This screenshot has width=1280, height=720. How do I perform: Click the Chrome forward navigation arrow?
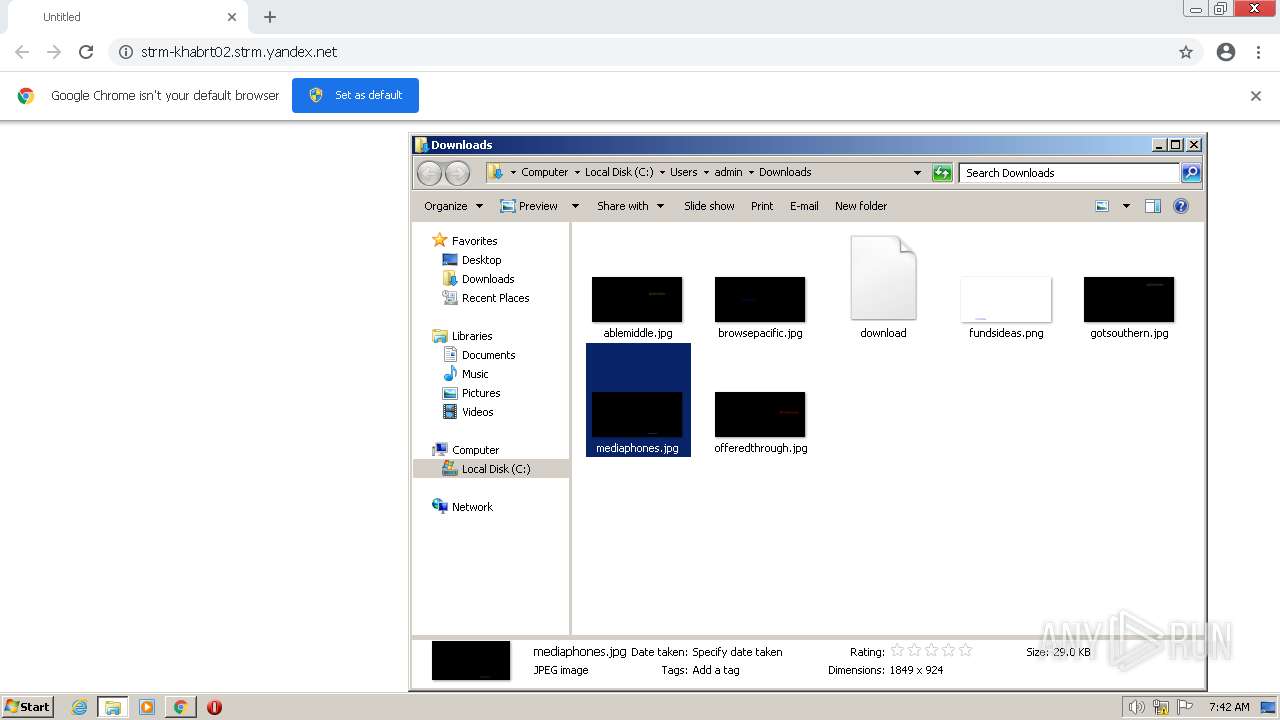54,52
